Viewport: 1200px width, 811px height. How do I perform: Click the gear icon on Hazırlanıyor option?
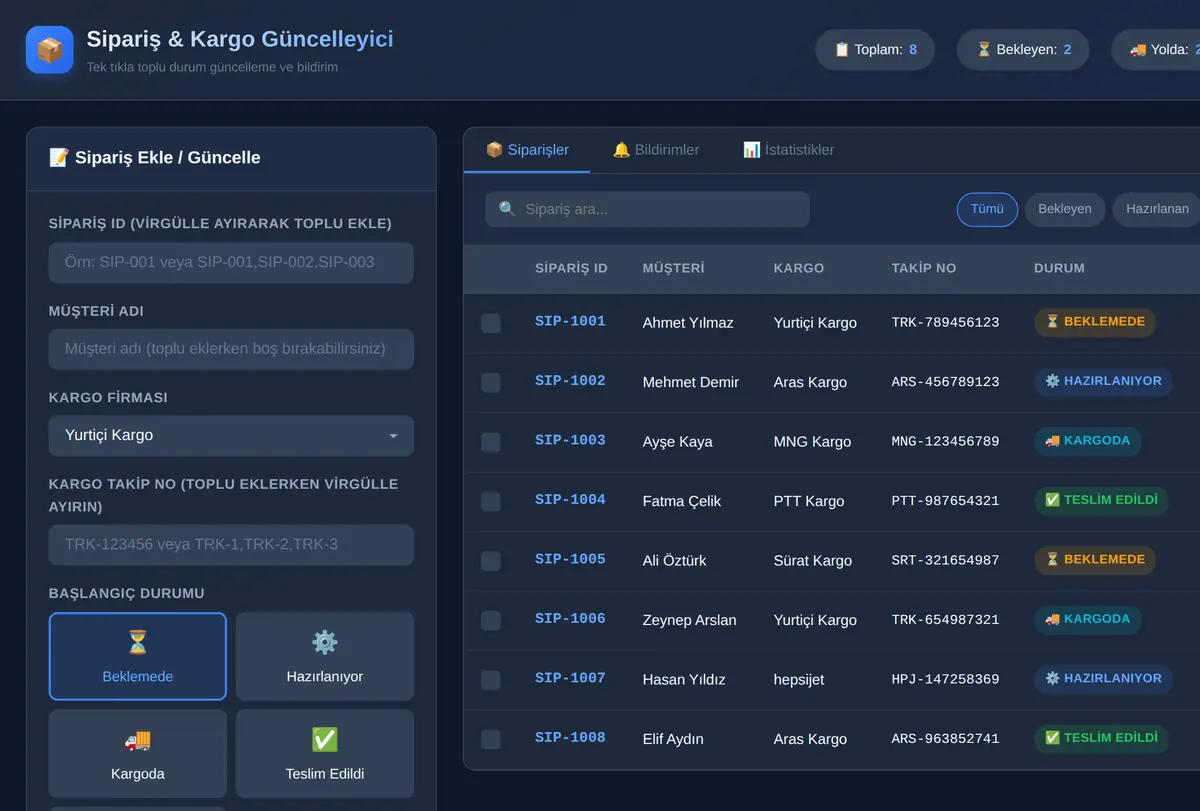(x=325, y=642)
